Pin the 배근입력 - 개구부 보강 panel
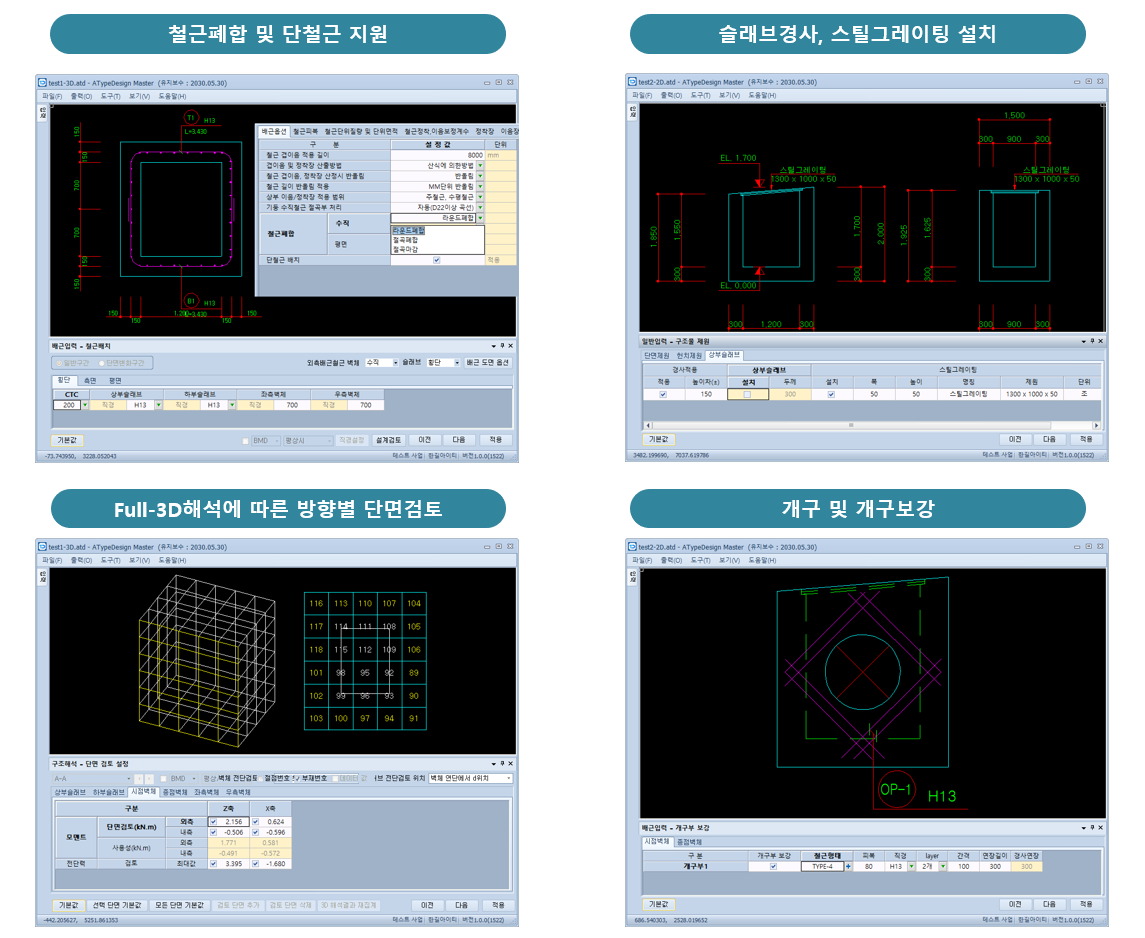The height and width of the screenshot is (938, 1145). 1092,828
